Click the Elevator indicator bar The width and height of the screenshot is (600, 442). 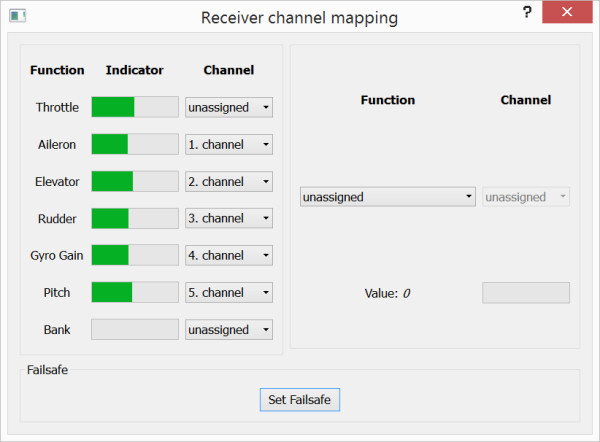point(134,181)
